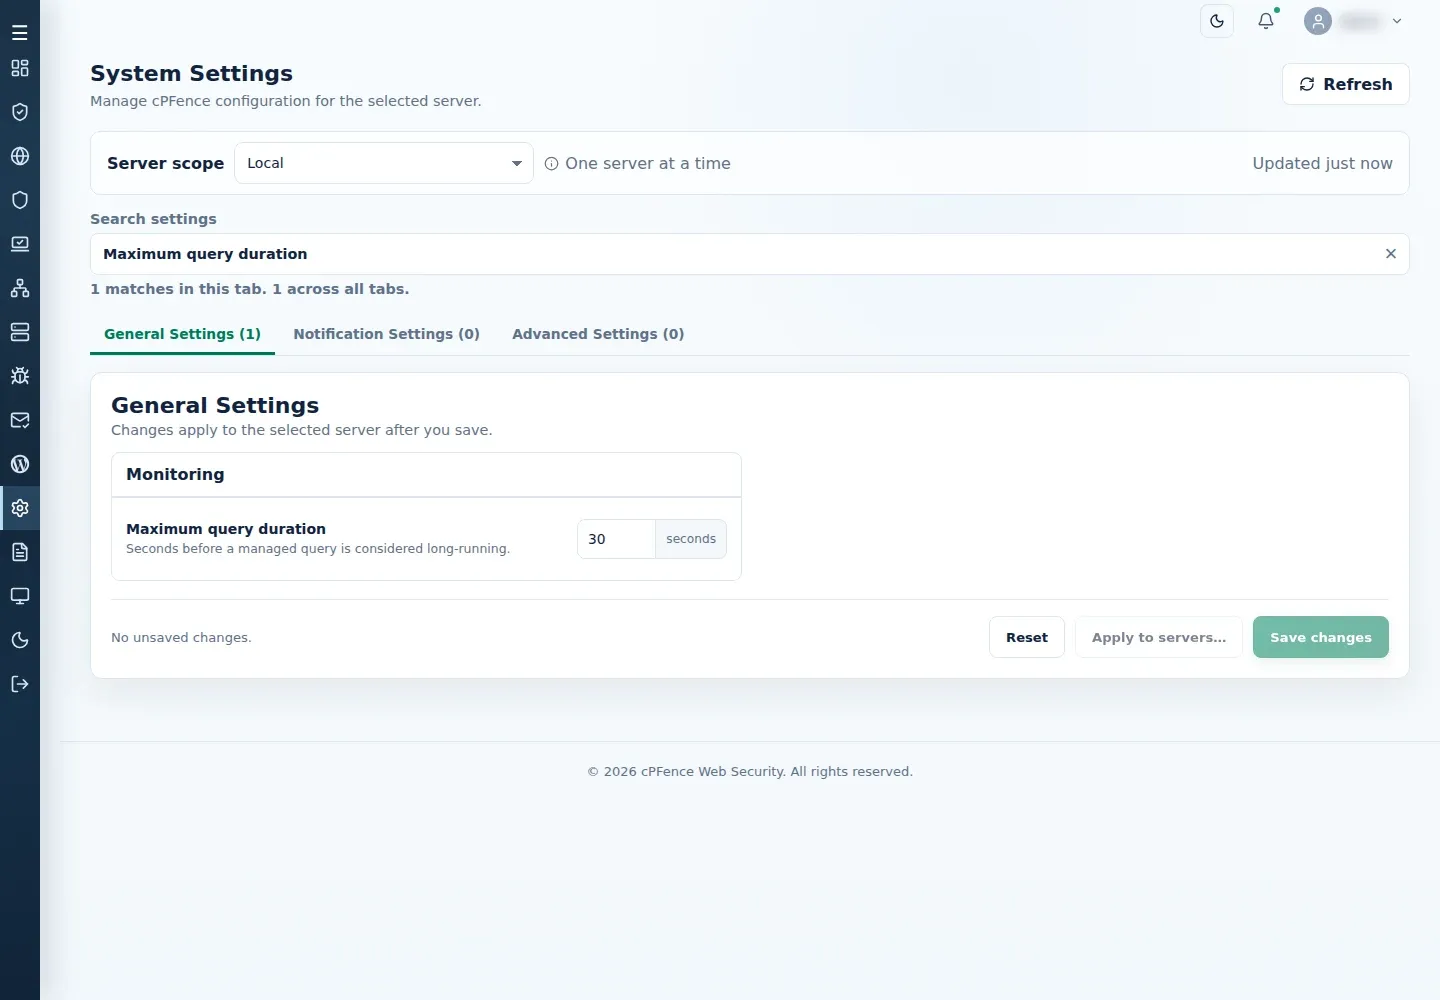Click the Updated just now status text

click(1322, 163)
